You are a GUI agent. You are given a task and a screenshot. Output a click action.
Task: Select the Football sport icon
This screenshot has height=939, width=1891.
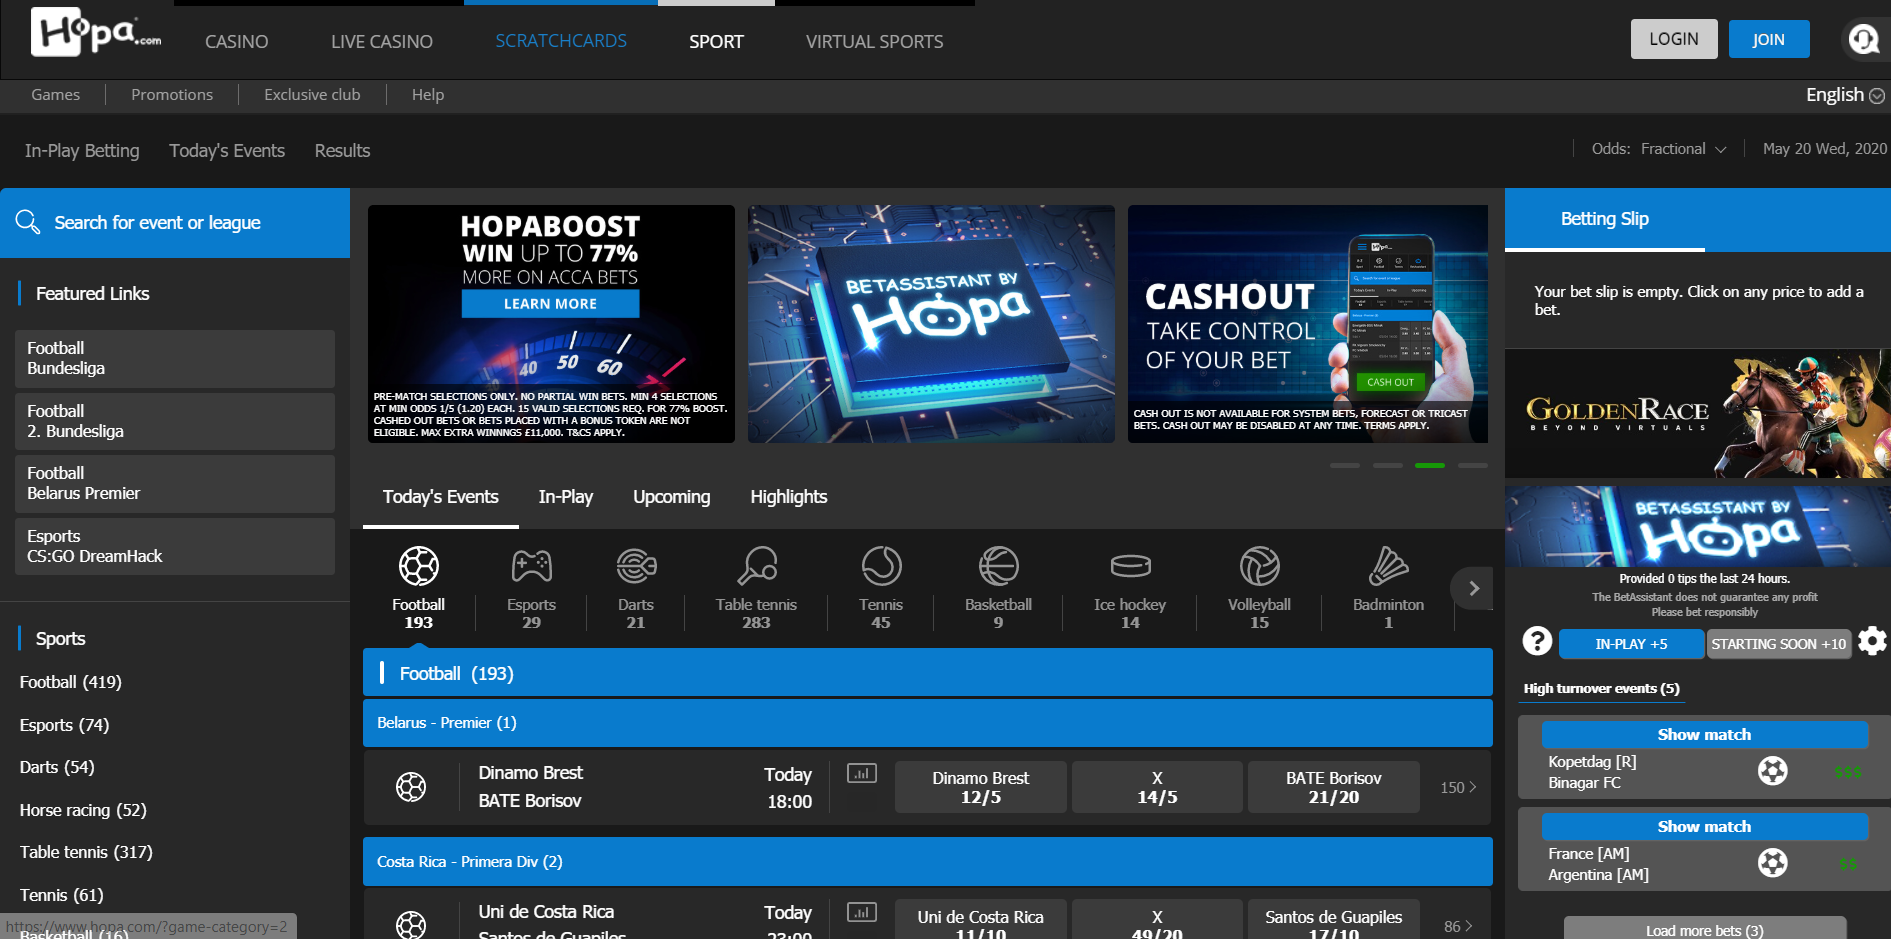(418, 566)
